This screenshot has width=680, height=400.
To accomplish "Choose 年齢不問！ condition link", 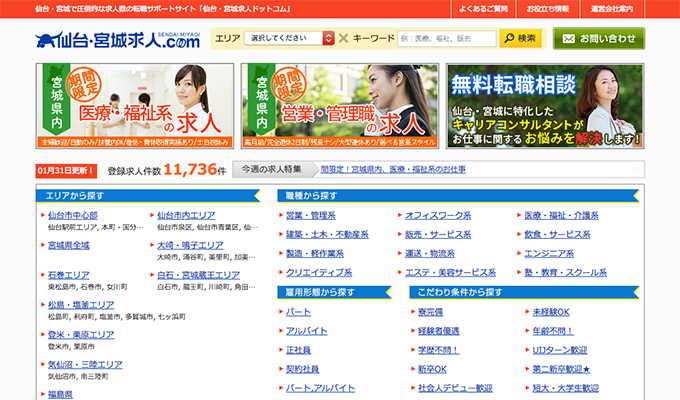I will pyautogui.click(x=553, y=331).
